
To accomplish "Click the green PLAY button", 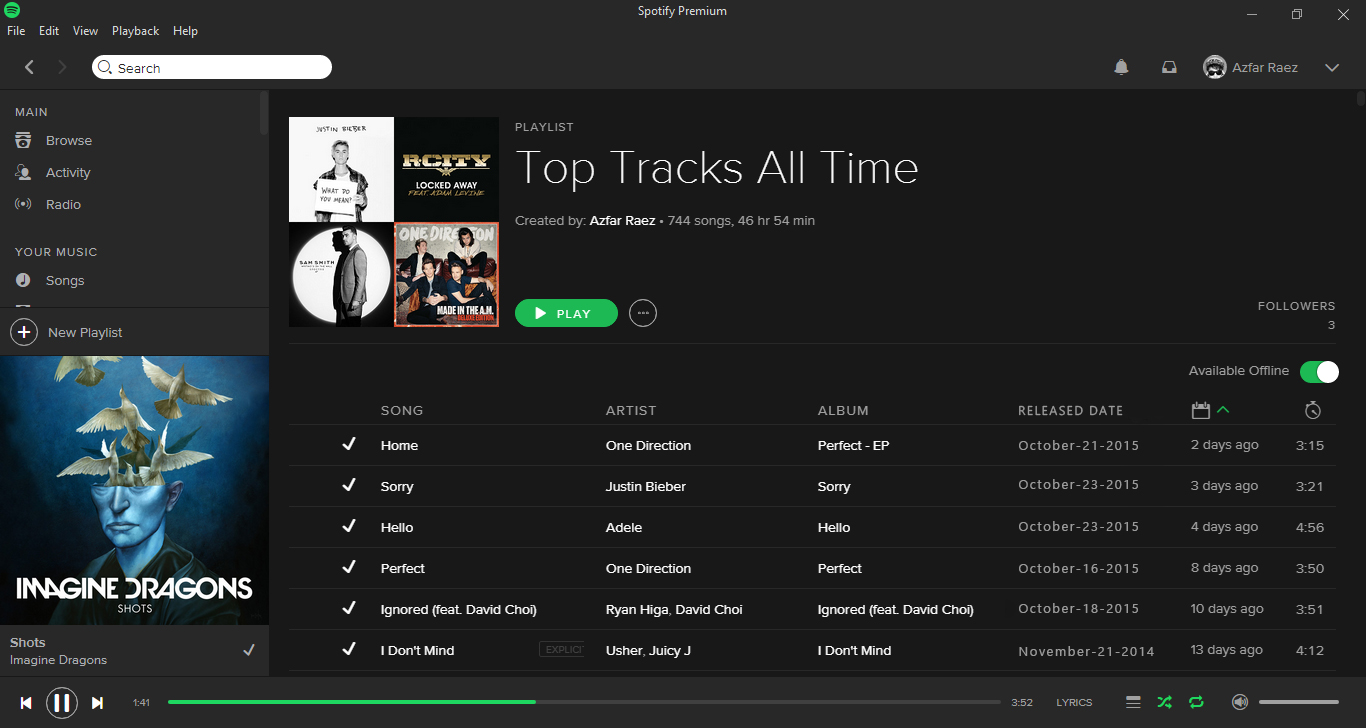I will 566,313.
